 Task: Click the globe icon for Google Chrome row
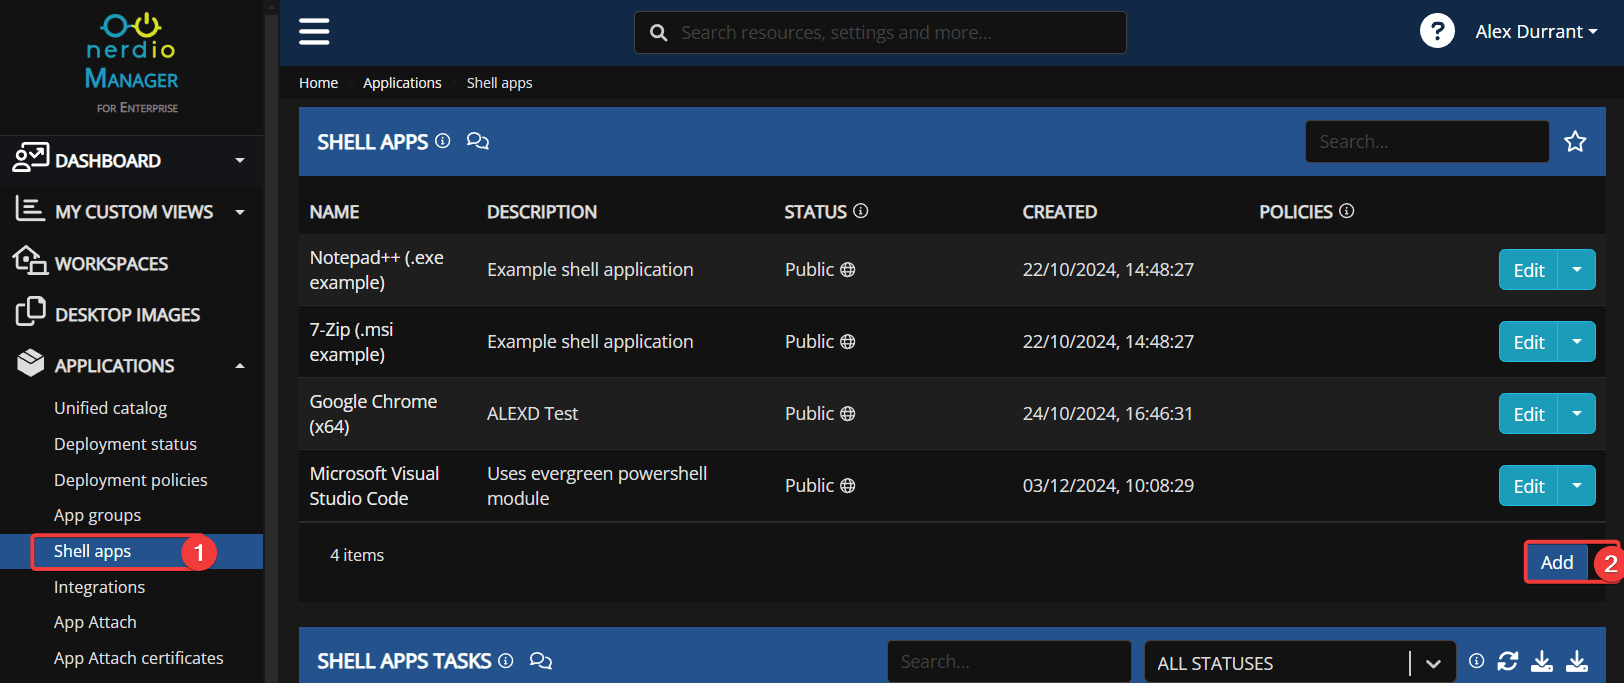pyautogui.click(x=847, y=414)
